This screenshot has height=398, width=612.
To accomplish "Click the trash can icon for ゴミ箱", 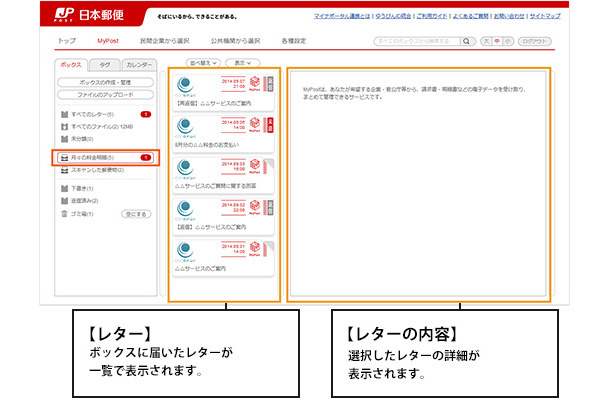I will (x=64, y=214).
